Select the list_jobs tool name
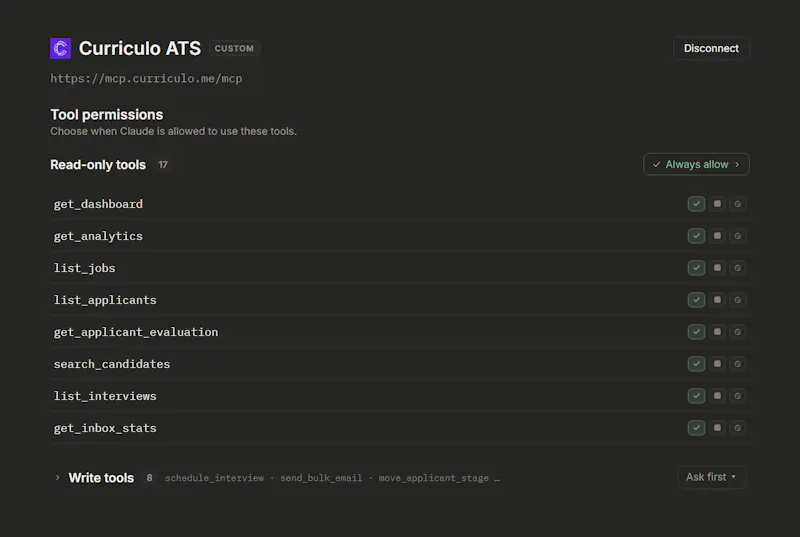Viewport: 800px width, 537px height. 85,268
